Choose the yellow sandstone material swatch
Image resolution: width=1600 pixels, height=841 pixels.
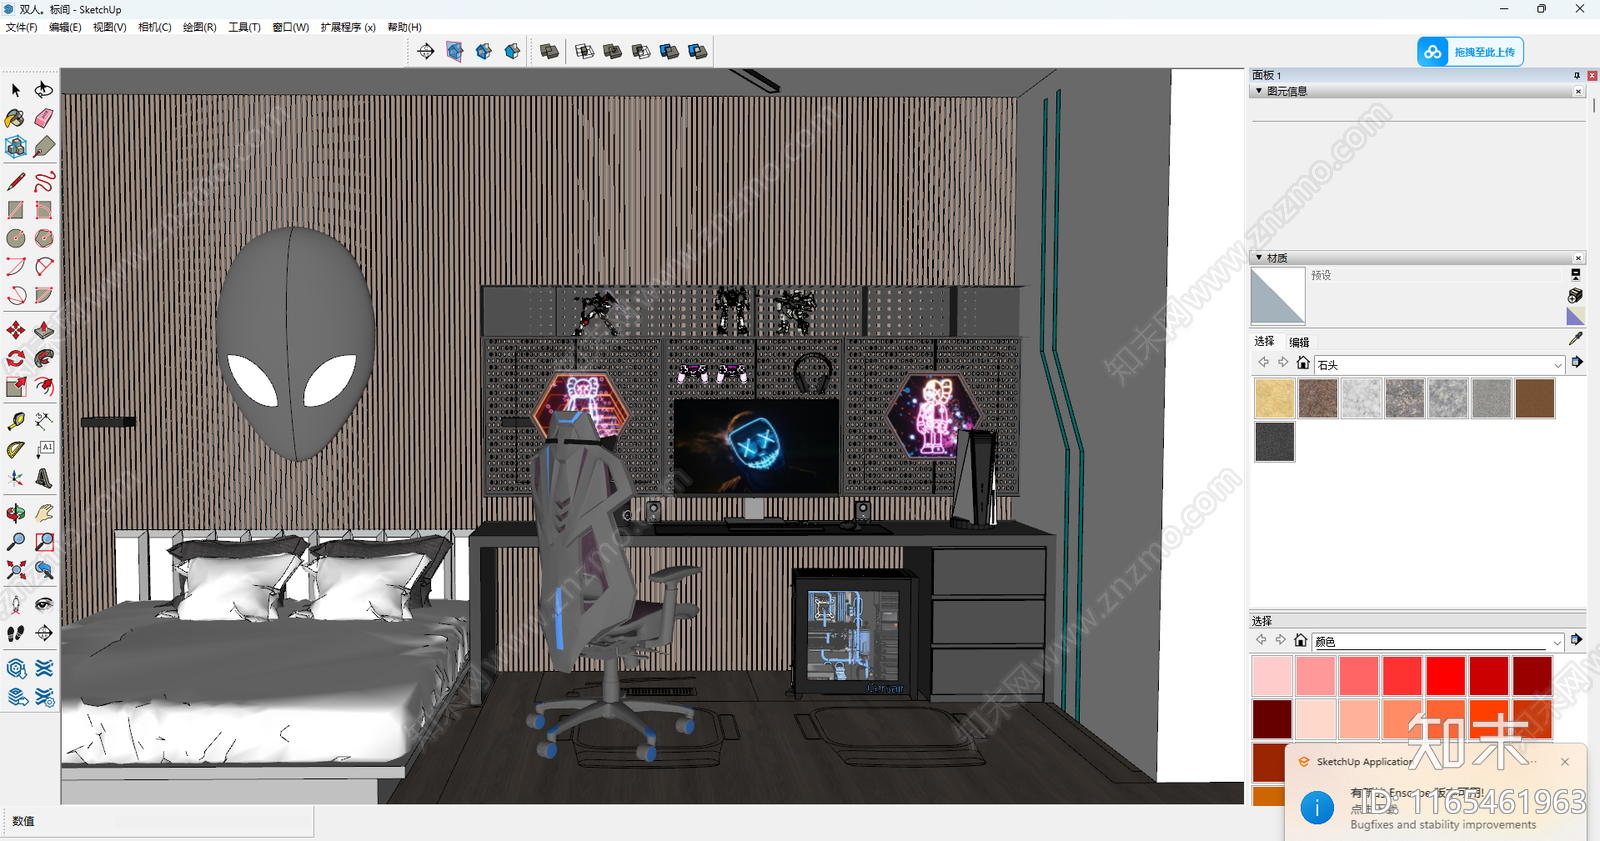1274,398
